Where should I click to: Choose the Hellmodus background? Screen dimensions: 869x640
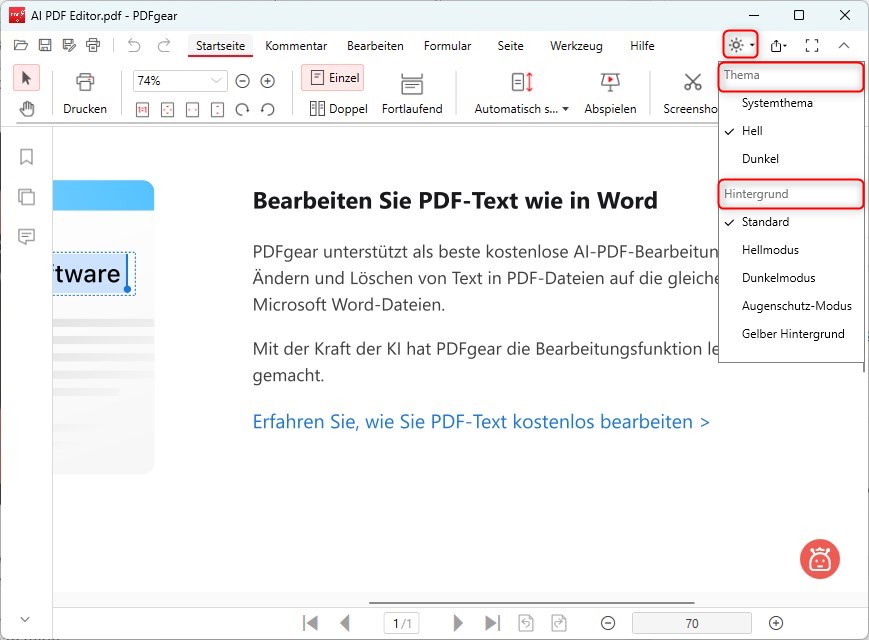click(x=791, y=250)
